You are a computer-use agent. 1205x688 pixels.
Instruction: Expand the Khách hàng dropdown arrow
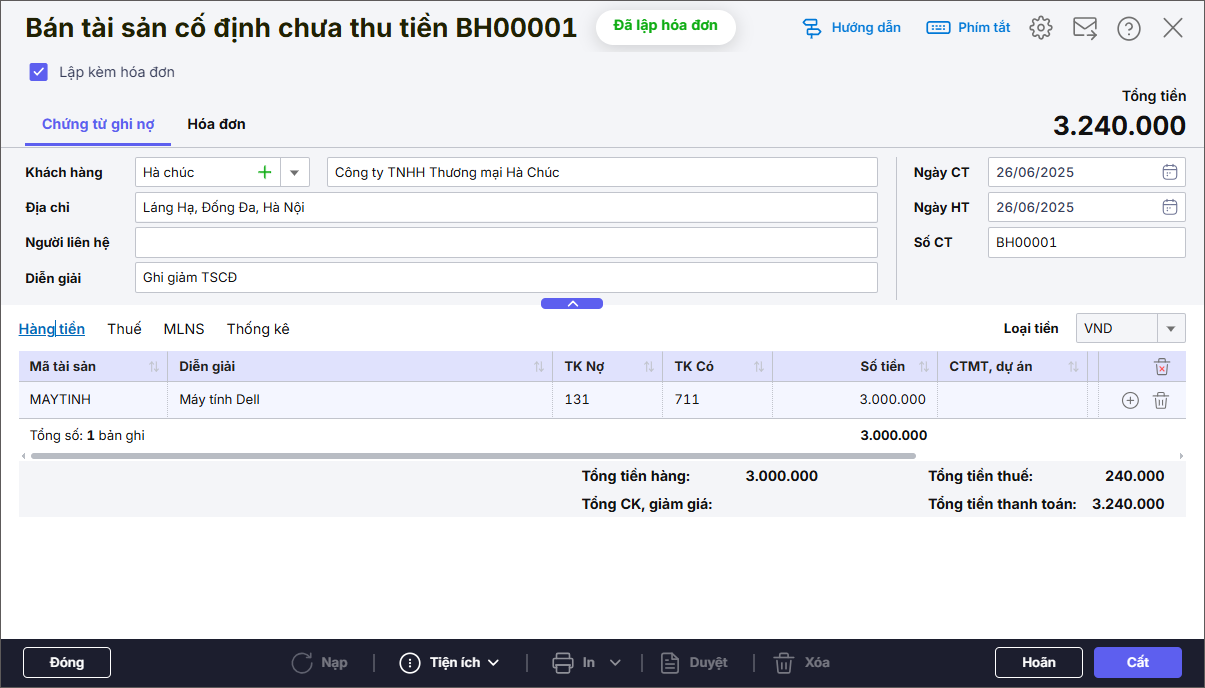[x=295, y=172]
